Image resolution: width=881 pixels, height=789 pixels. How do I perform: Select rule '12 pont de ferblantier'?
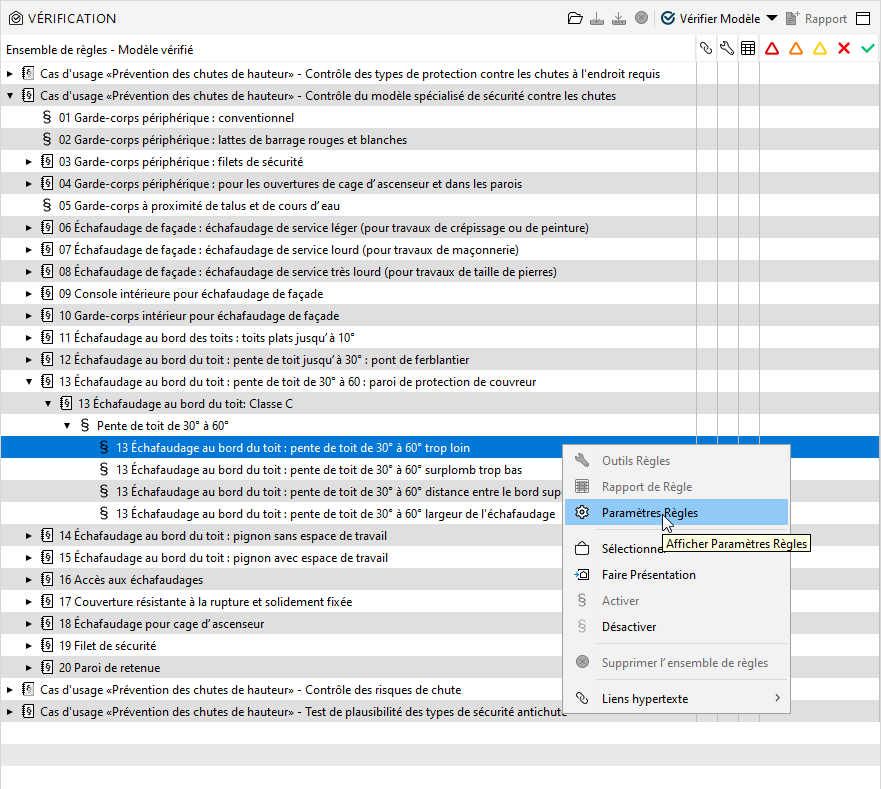point(264,360)
